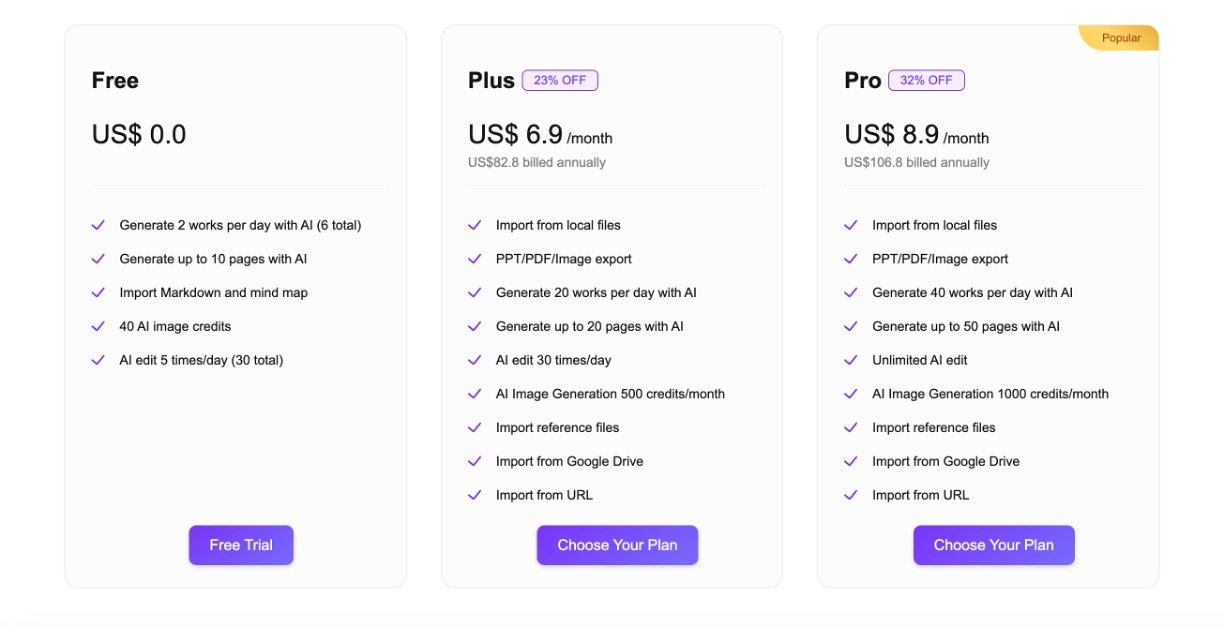This screenshot has width=1224, height=628.
Task: Choose the Plus plan button
Action: point(617,545)
